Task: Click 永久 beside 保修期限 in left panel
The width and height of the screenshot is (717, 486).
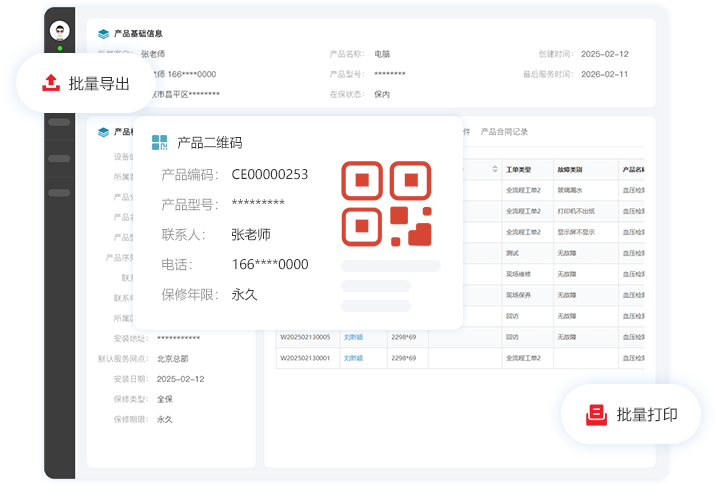Action: click(x=165, y=419)
